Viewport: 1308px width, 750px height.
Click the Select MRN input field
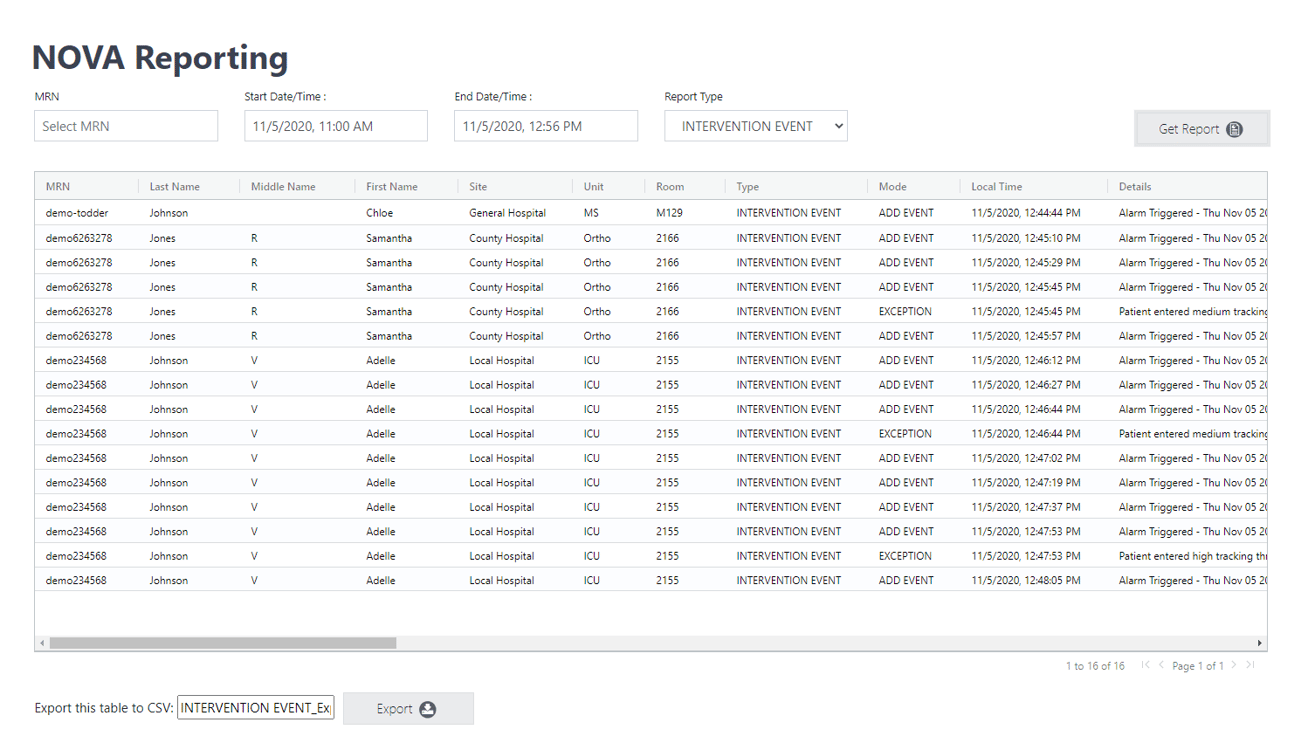126,126
